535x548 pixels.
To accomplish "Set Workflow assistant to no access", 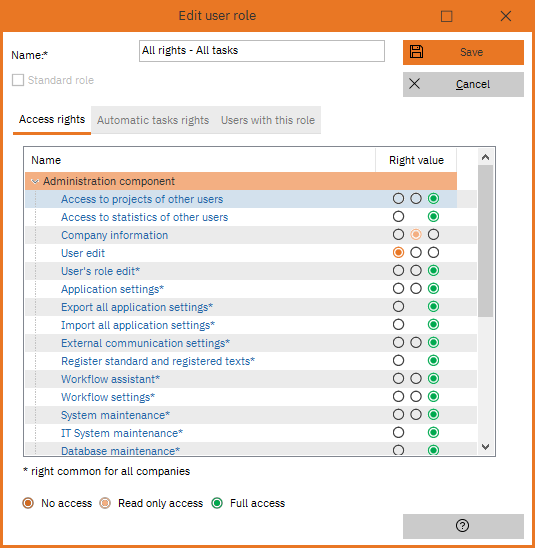I will pos(398,378).
